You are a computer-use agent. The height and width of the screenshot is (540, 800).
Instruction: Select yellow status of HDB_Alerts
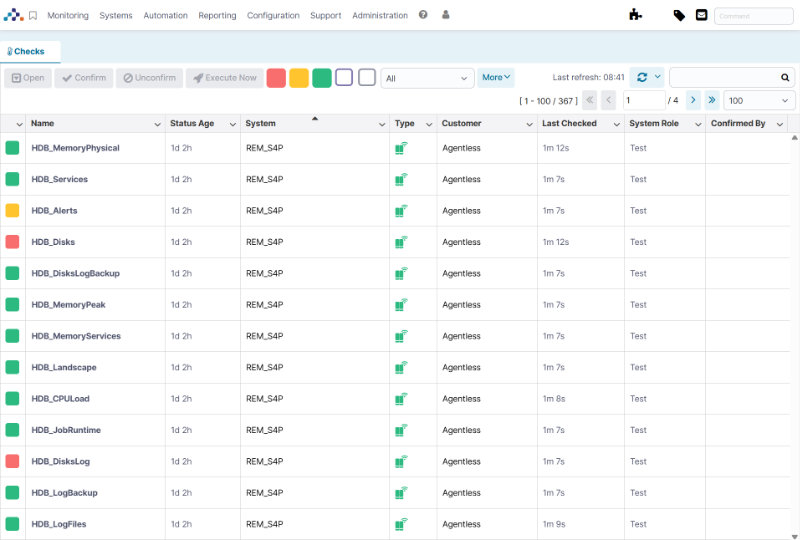12,210
